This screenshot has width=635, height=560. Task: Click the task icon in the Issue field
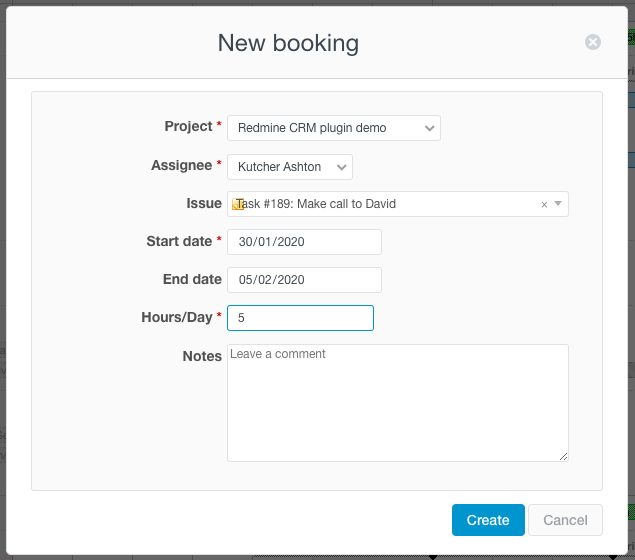238,204
